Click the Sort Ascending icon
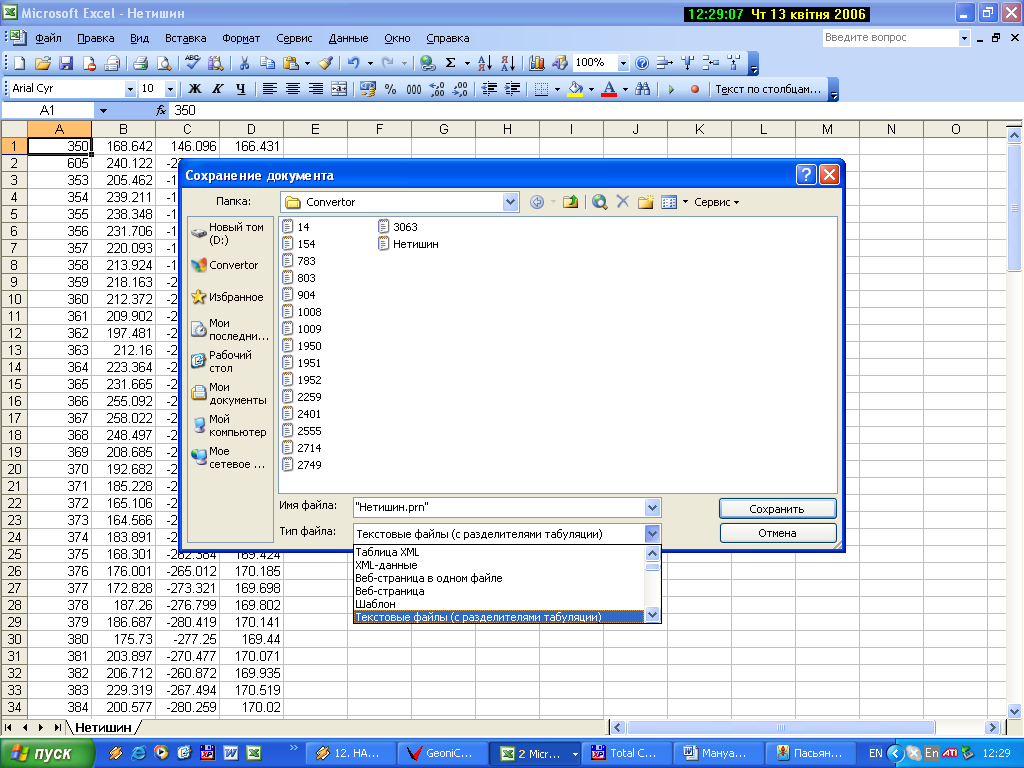 pos(485,63)
